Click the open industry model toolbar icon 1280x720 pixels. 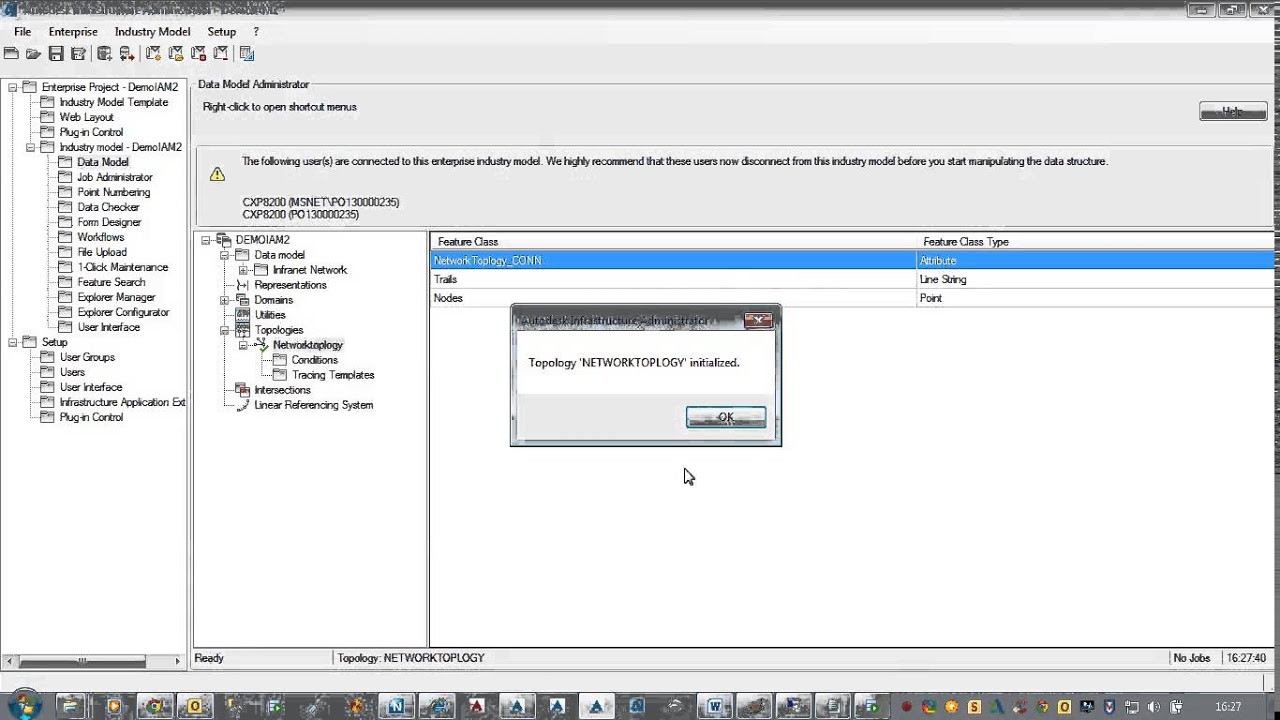point(176,54)
